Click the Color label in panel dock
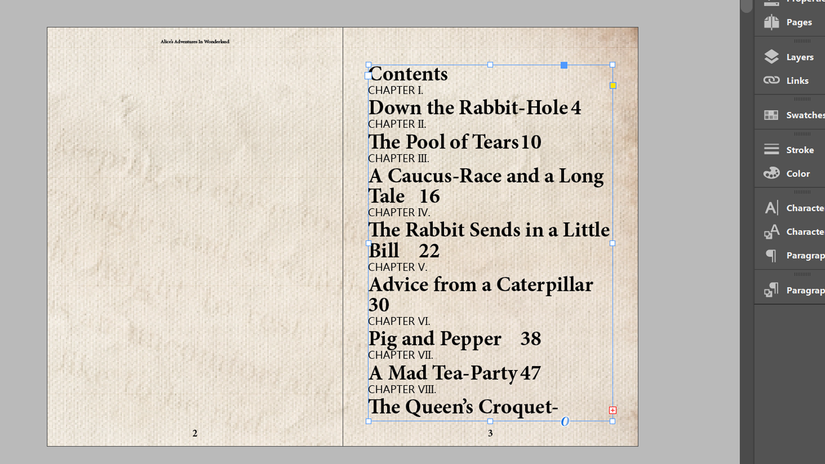 pyautogui.click(x=798, y=174)
